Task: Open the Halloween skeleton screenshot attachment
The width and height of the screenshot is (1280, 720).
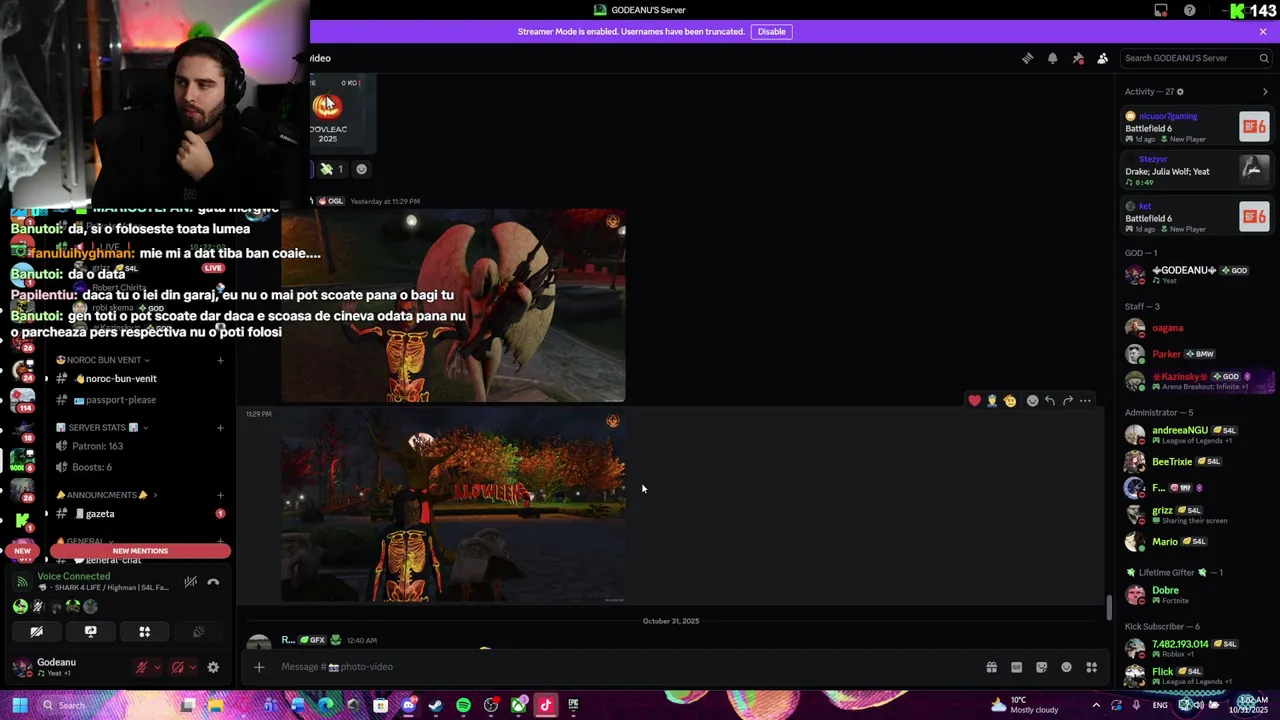Action: 453,506
